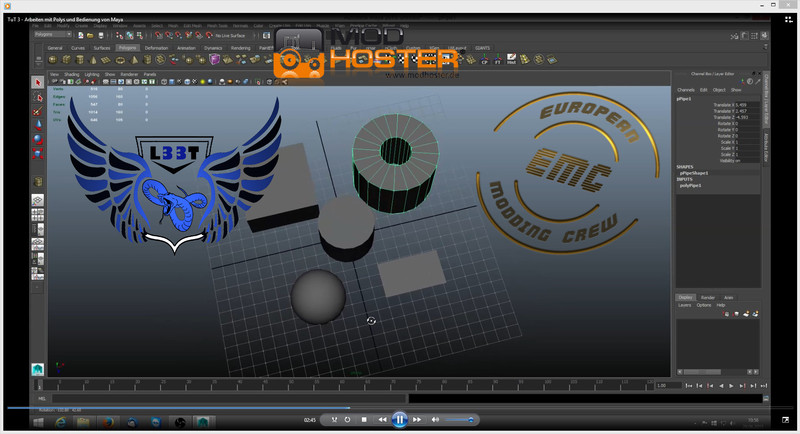
Task: Select the Translate X value field
Action: (x=747, y=104)
